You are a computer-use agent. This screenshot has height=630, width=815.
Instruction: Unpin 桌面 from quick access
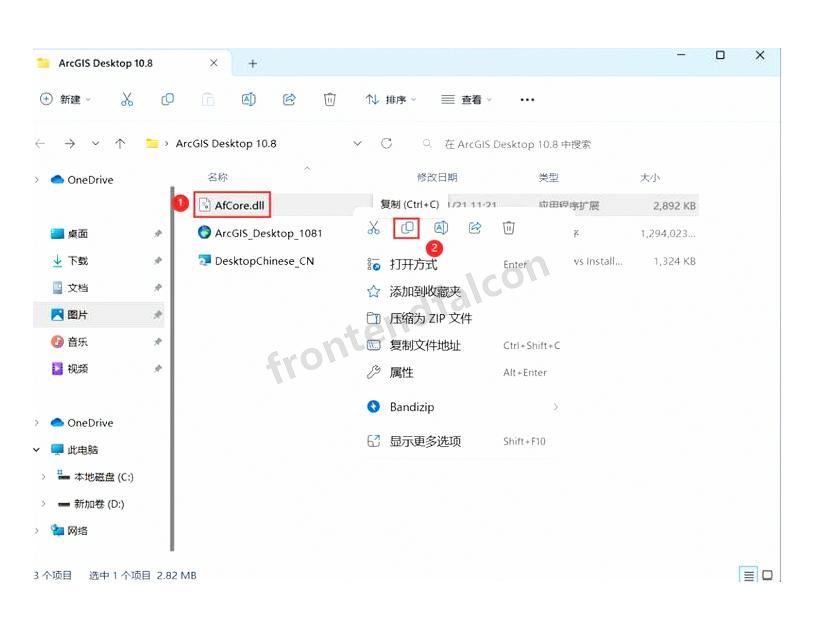pyautogui.click(x=157, y=234)
